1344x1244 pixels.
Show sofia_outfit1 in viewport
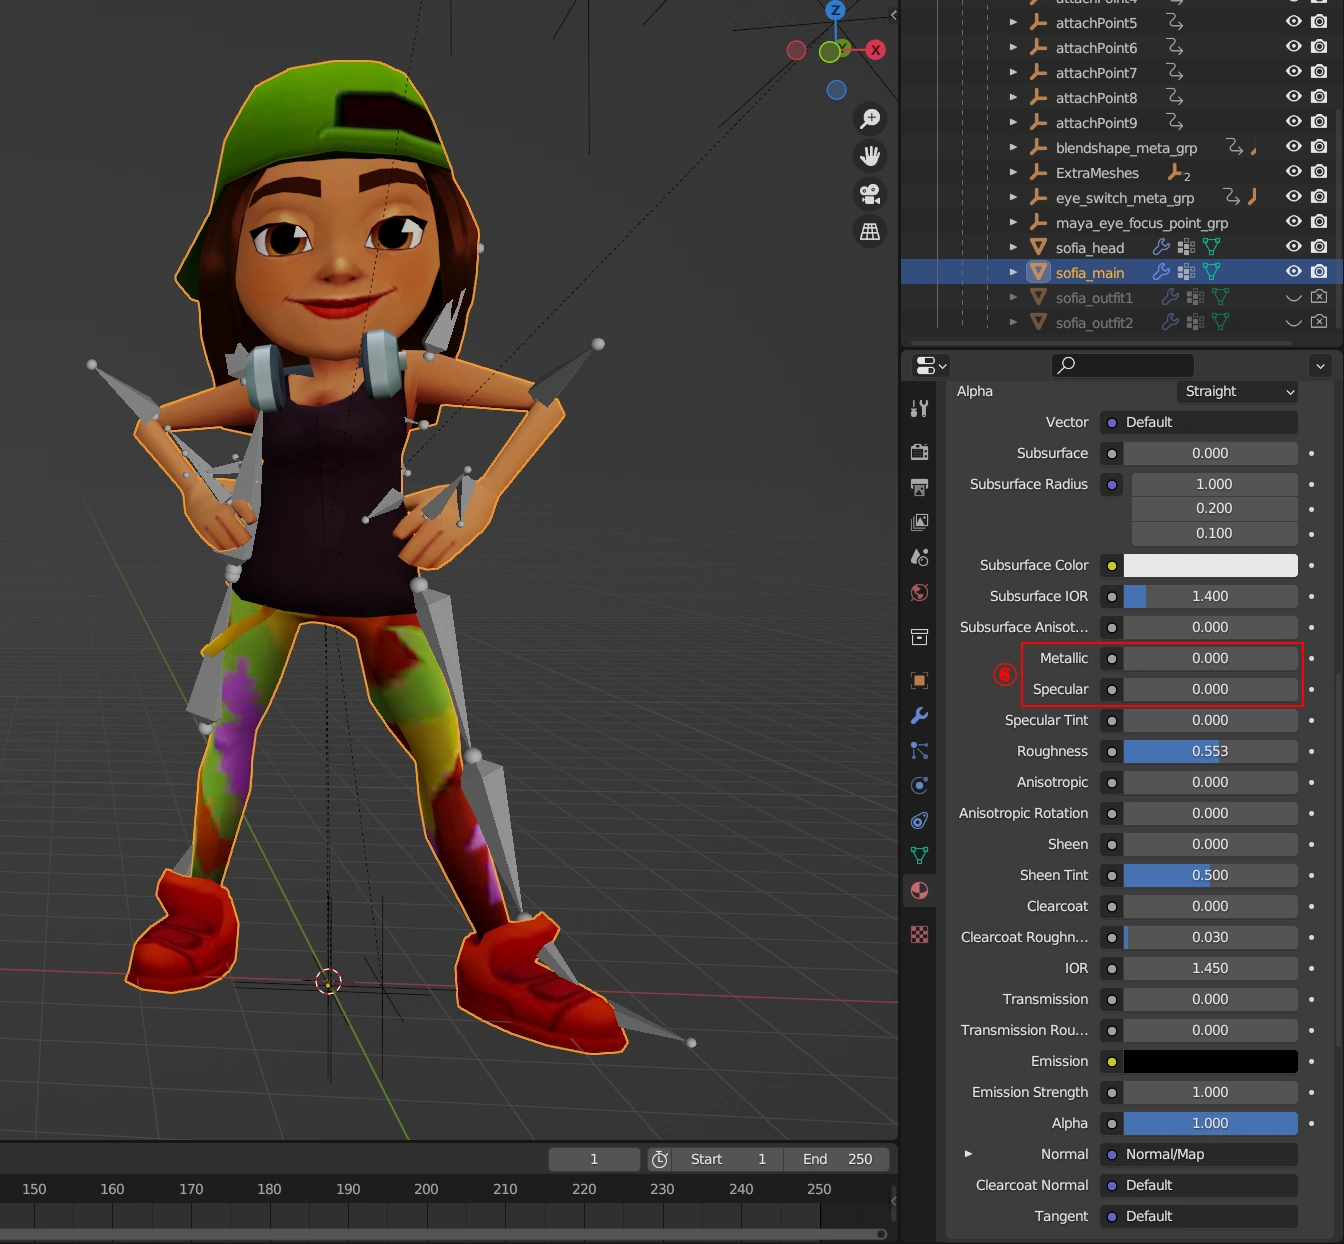(1293, 297)
